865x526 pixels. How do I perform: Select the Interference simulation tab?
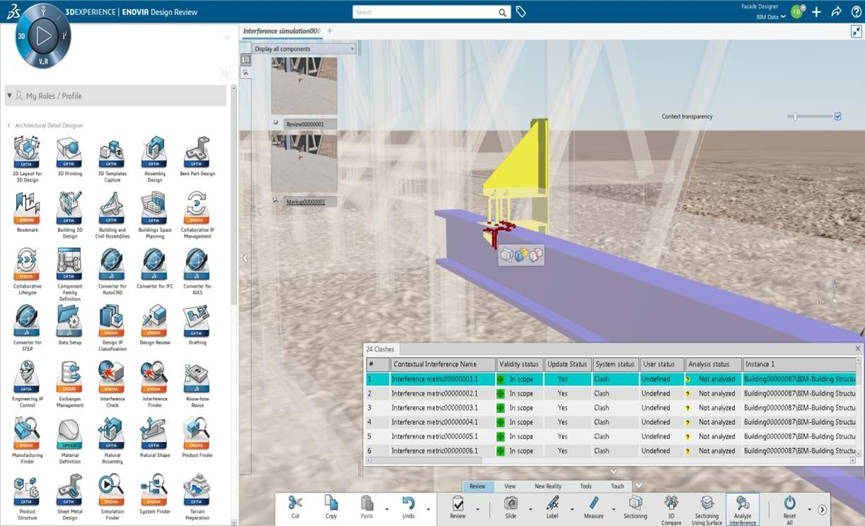click(281, 31)
